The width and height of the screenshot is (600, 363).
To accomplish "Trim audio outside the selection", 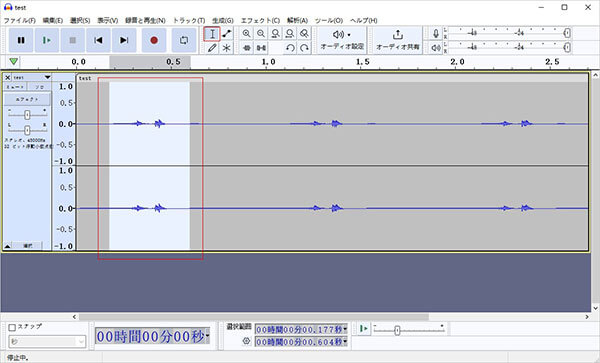I will click(x=246, y=48).
